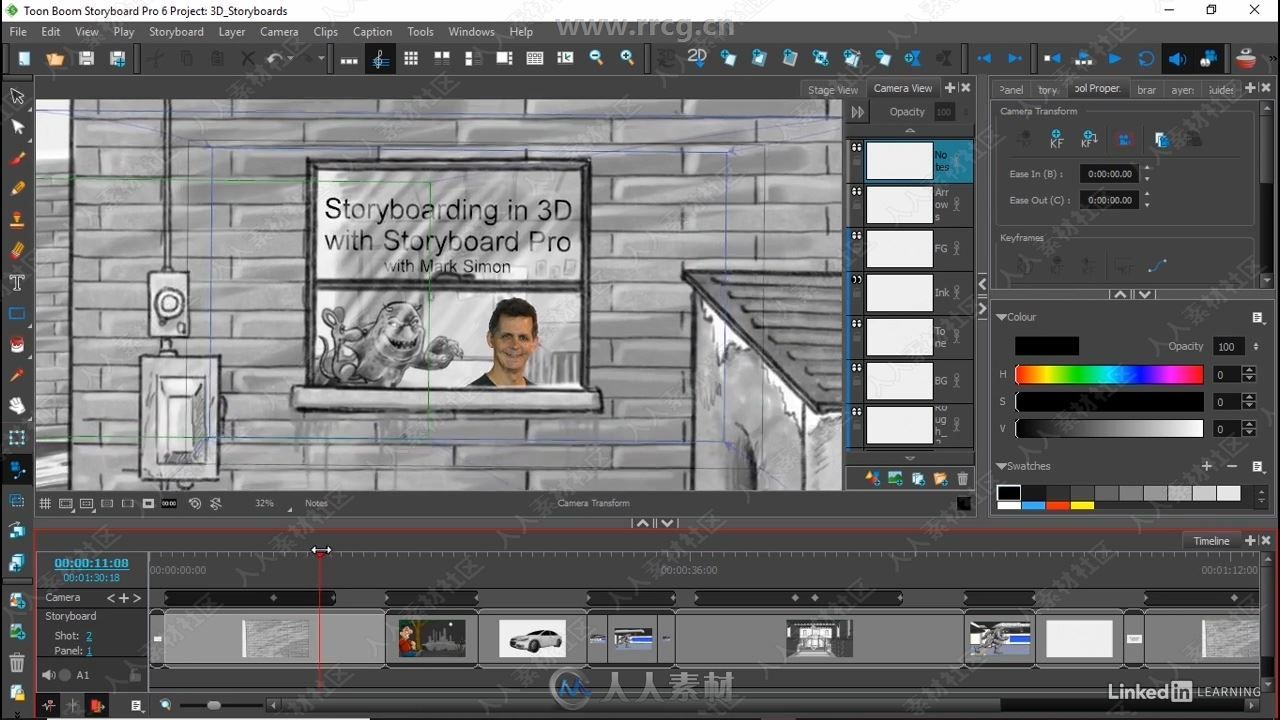Increase Hue value stepper
The width and height of the screenshot is (1280, 720).
coord(1249,371)
